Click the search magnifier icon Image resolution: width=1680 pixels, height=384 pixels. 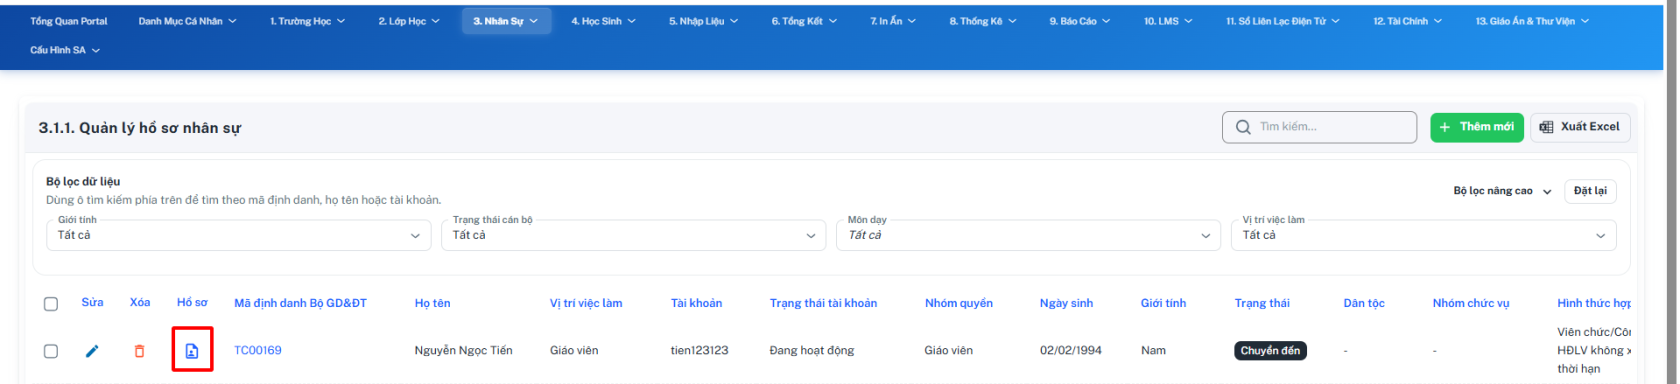(1243, 127)
